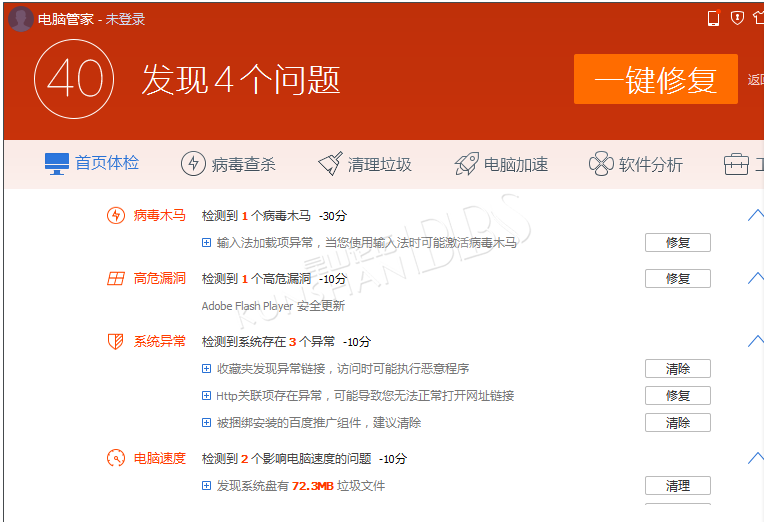Viewport: 764px width, 522px height.
Task: Click 检测到 2 个影响电脑速度的问题 text
Action: click(x=286, y=459)
